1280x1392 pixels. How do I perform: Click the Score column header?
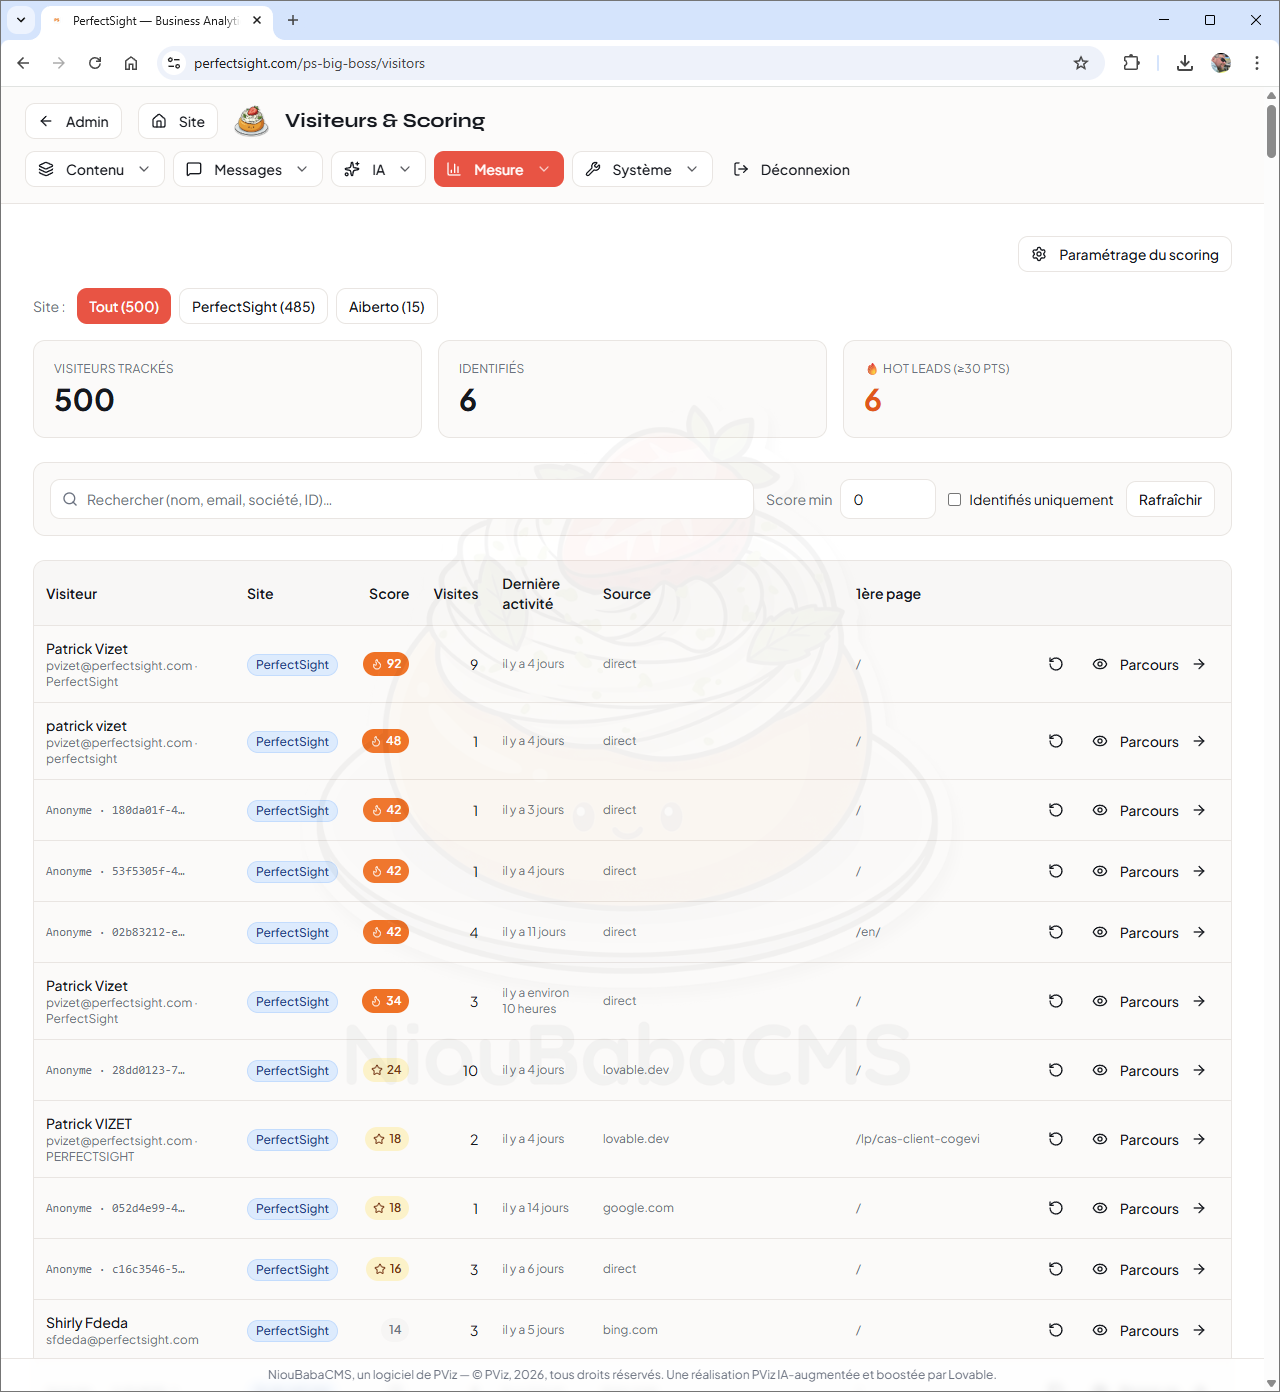[389, 594]
